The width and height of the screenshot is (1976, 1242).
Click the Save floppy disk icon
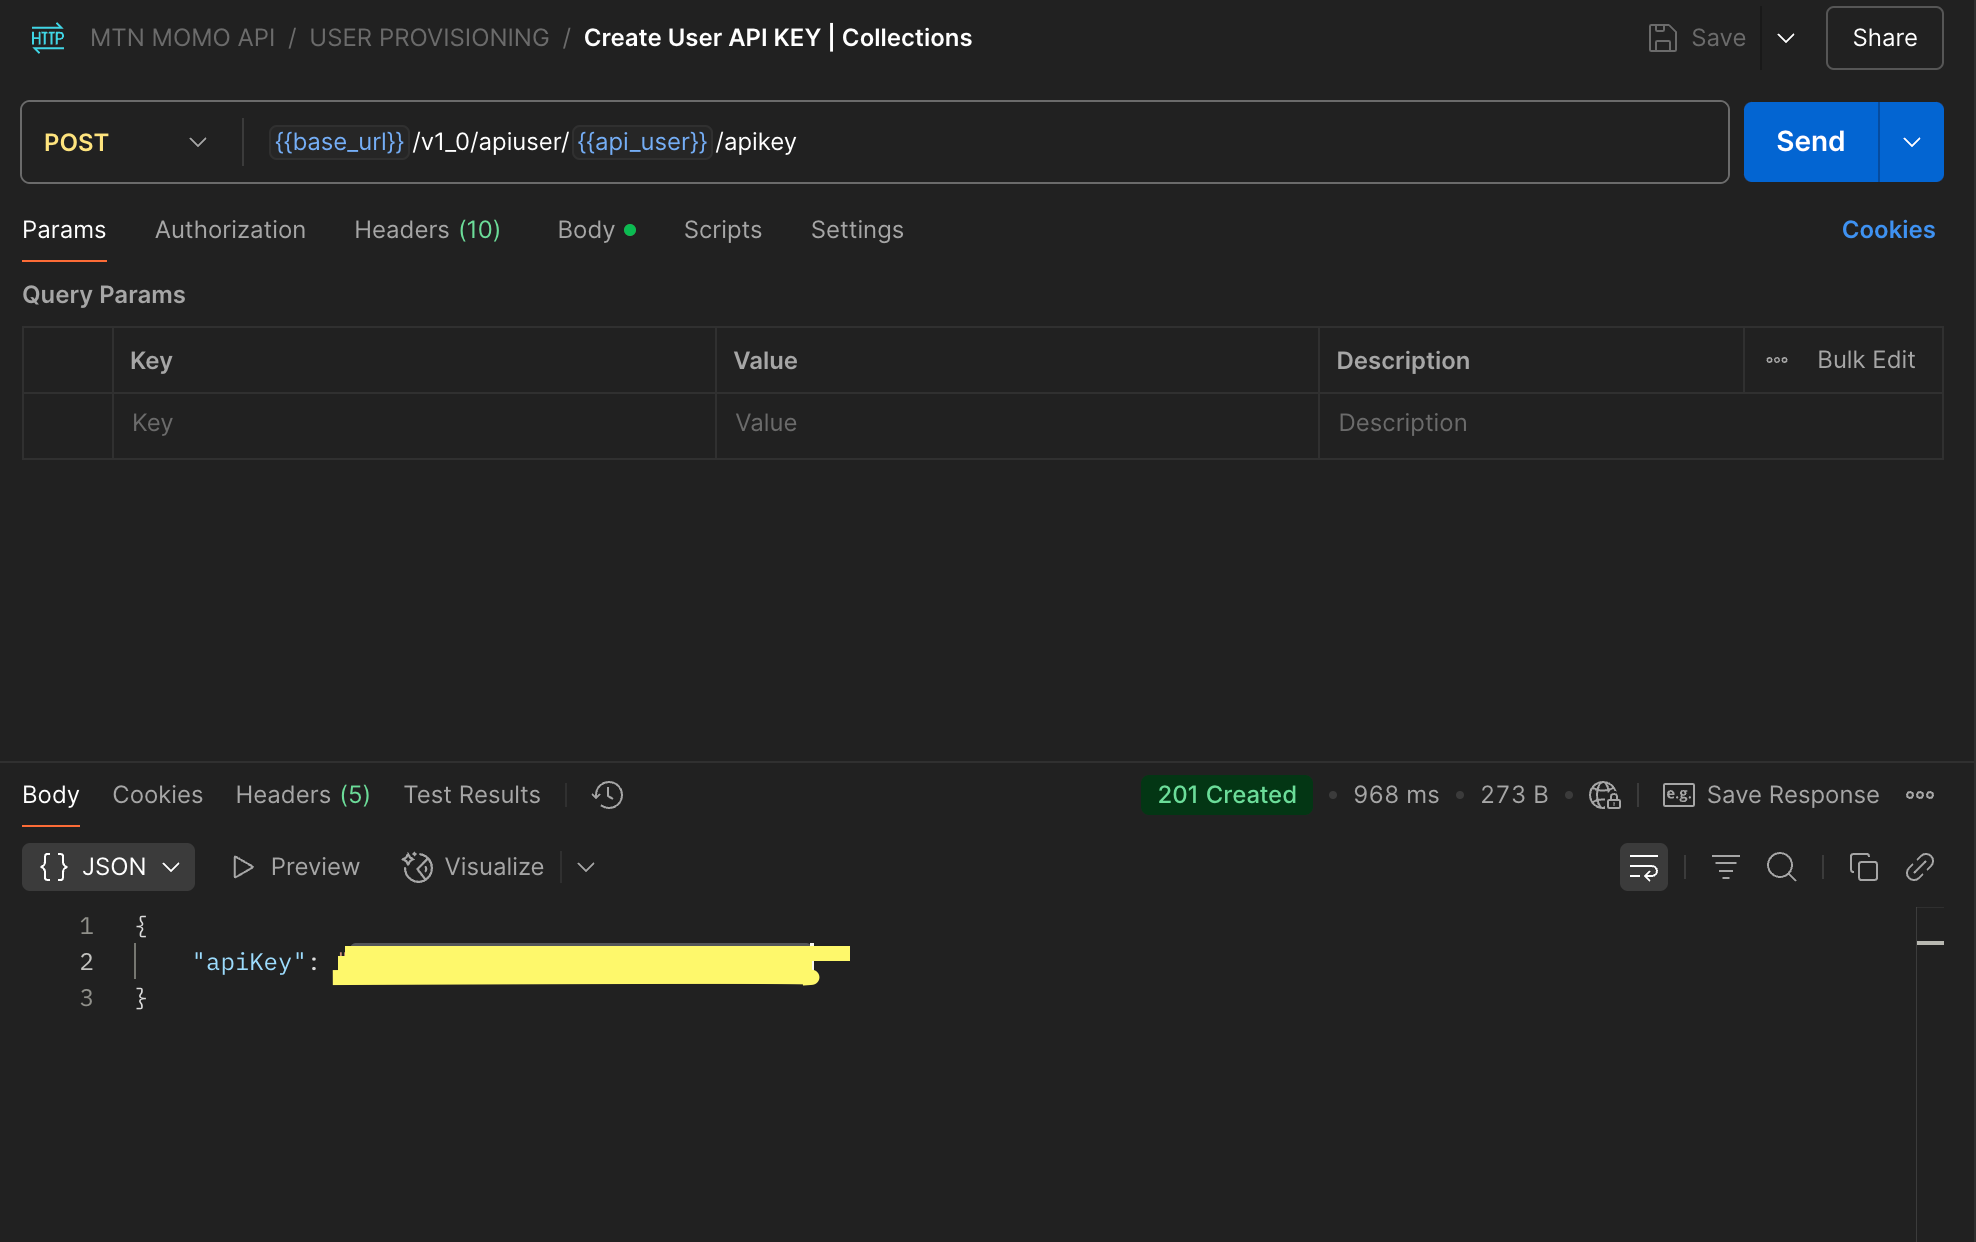coord(1662,38)
